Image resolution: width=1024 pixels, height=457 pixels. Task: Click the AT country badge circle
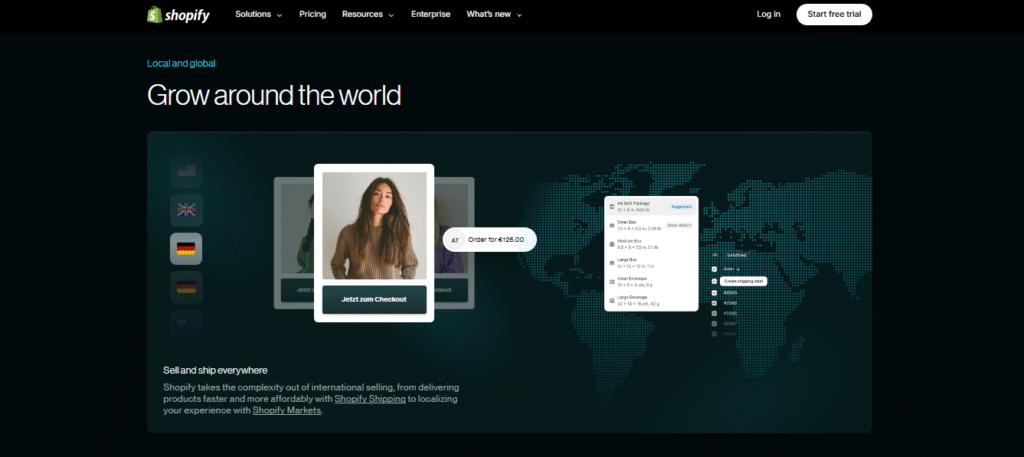coord(455,240)
